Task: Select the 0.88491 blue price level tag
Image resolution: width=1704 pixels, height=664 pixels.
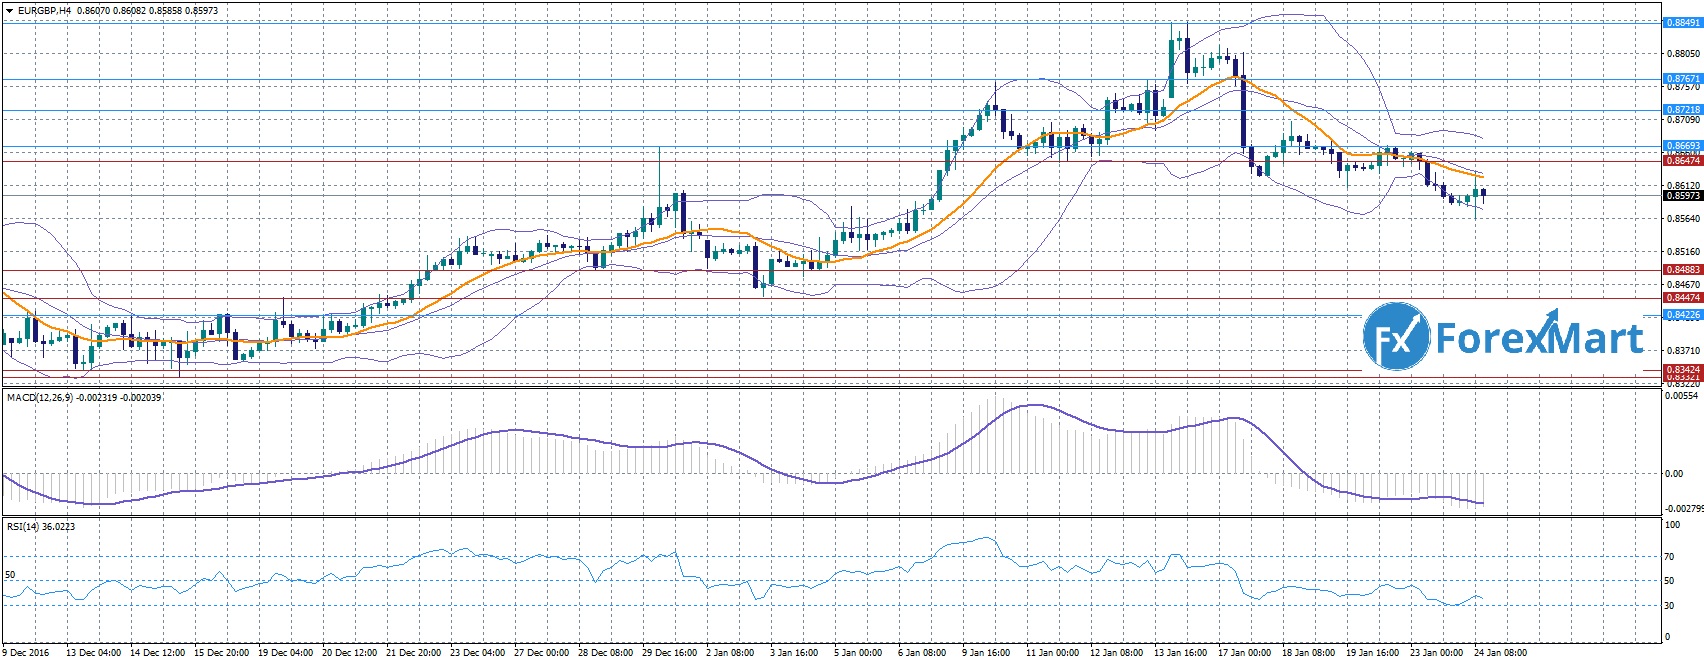Action: 1682,21
